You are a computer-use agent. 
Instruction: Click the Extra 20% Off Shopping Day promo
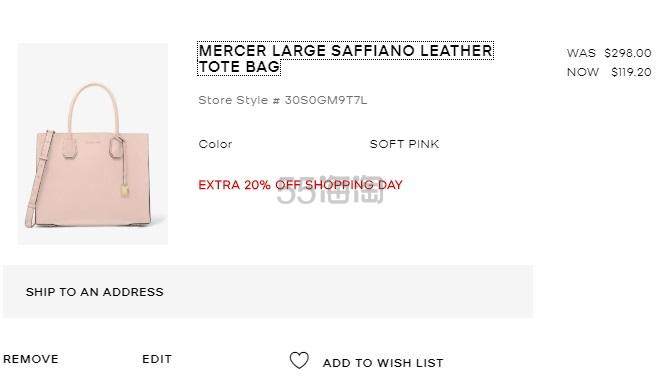pyautogui.click(x=300, y=185)
